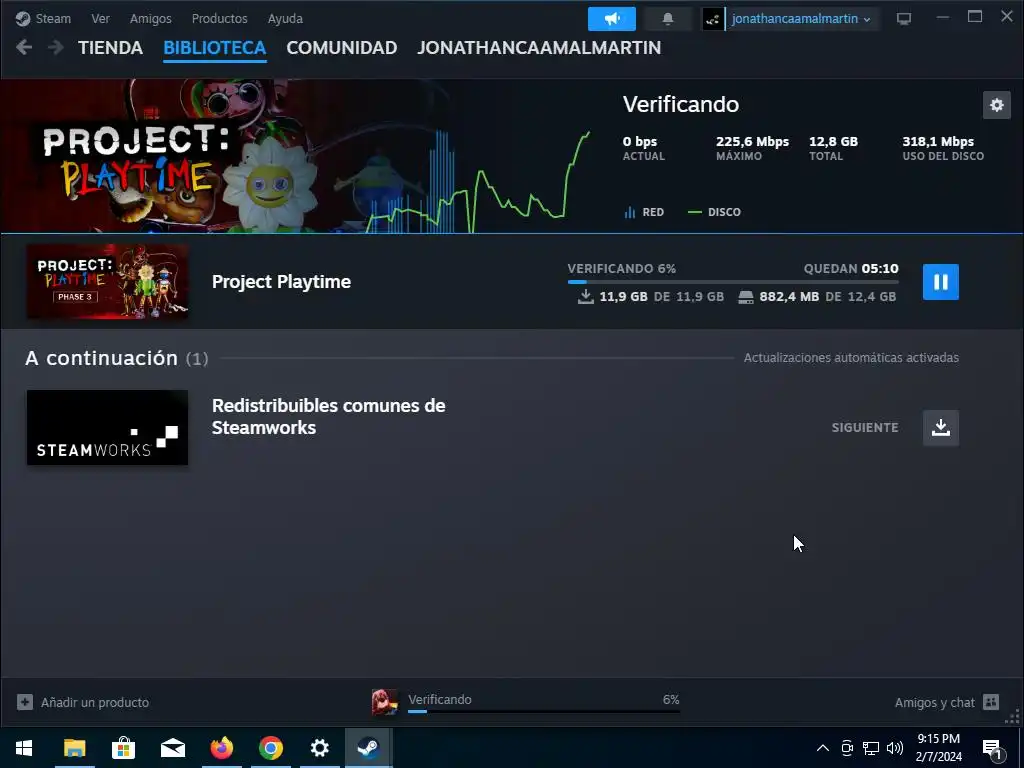Viewport: 1024px width, 768px height.
Task: Click the network tray icon
Action: 871,748
